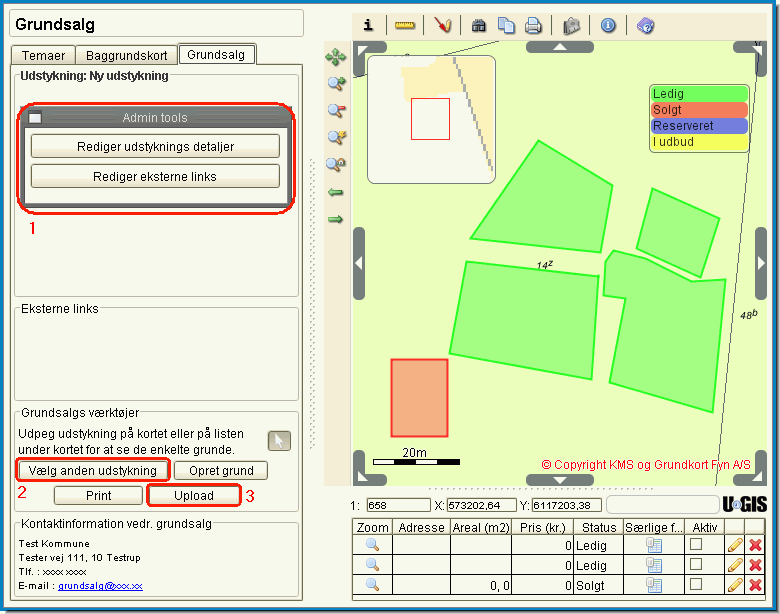Click the zoom with lightning bolt tool
The height and width of the screenshot is (614, 780).
(336, 137)
